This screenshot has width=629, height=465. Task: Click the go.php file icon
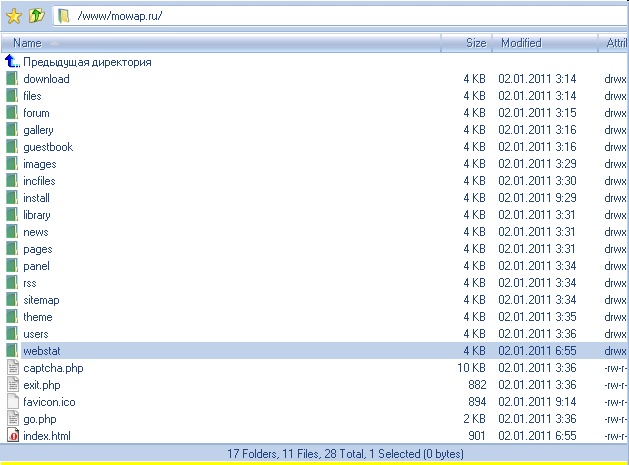pyautogui.click(x=13, y=419)
